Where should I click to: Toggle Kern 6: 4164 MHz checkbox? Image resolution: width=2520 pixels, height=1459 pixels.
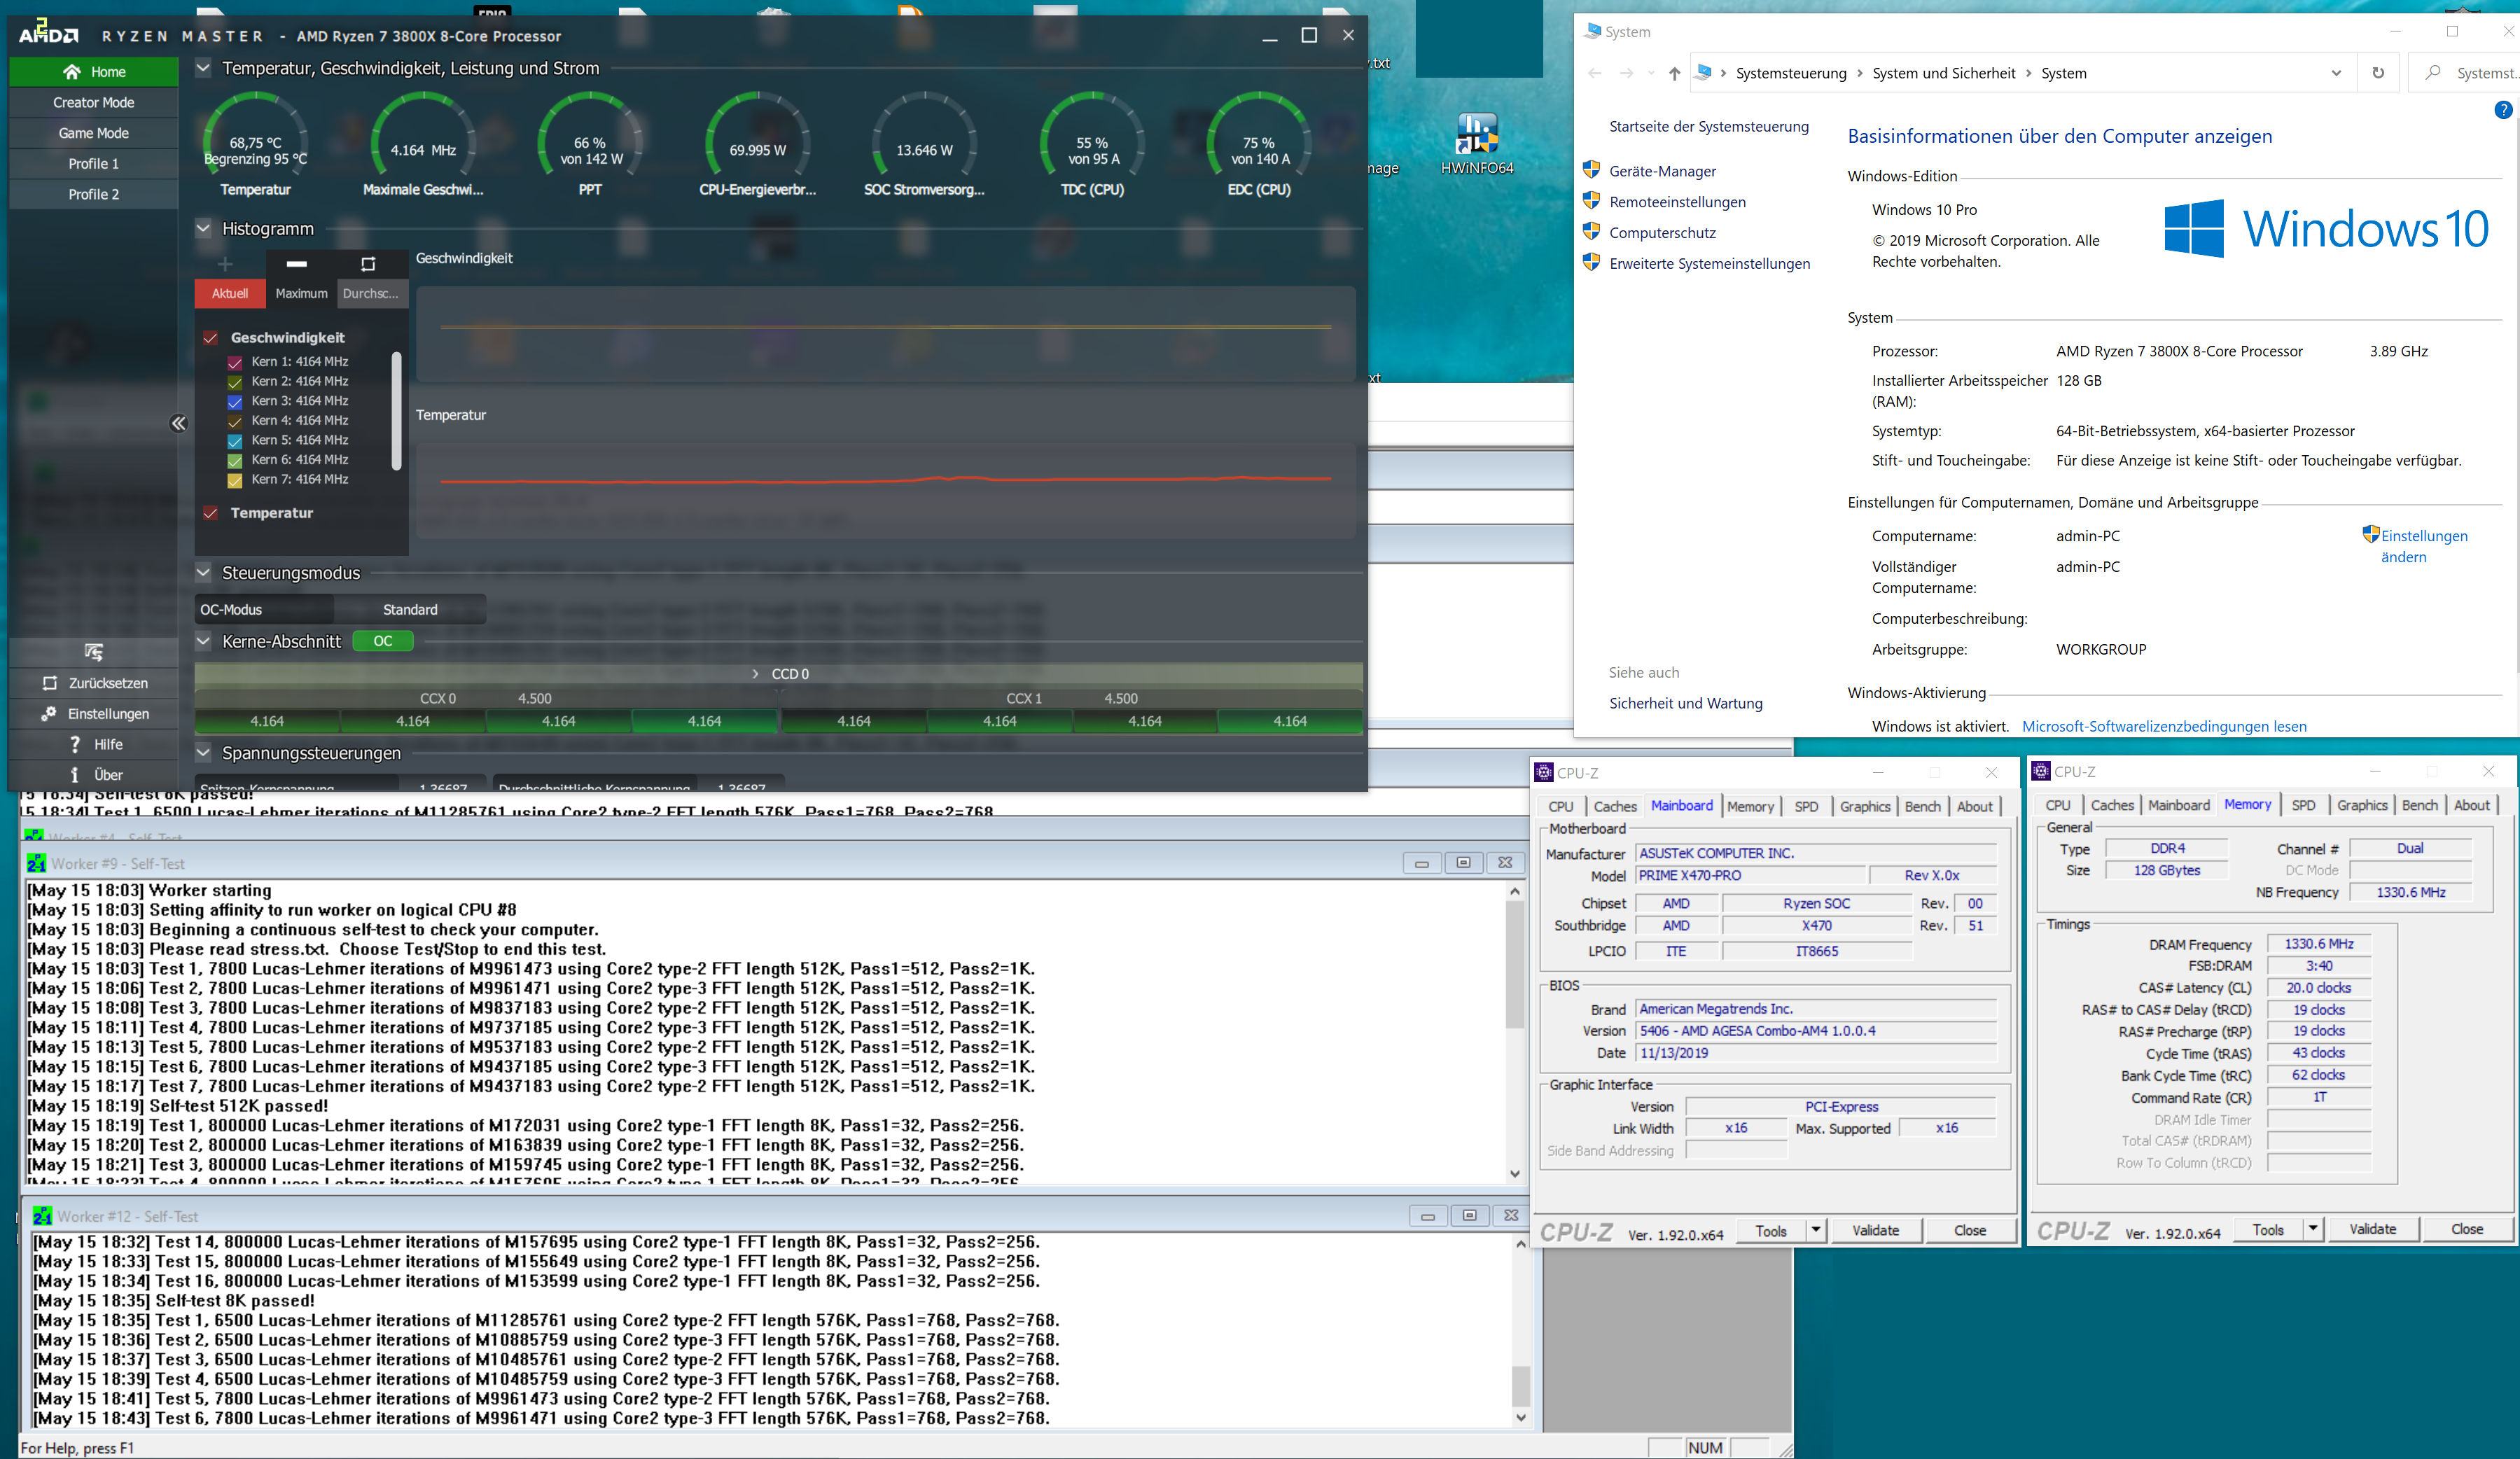[235, 460]
